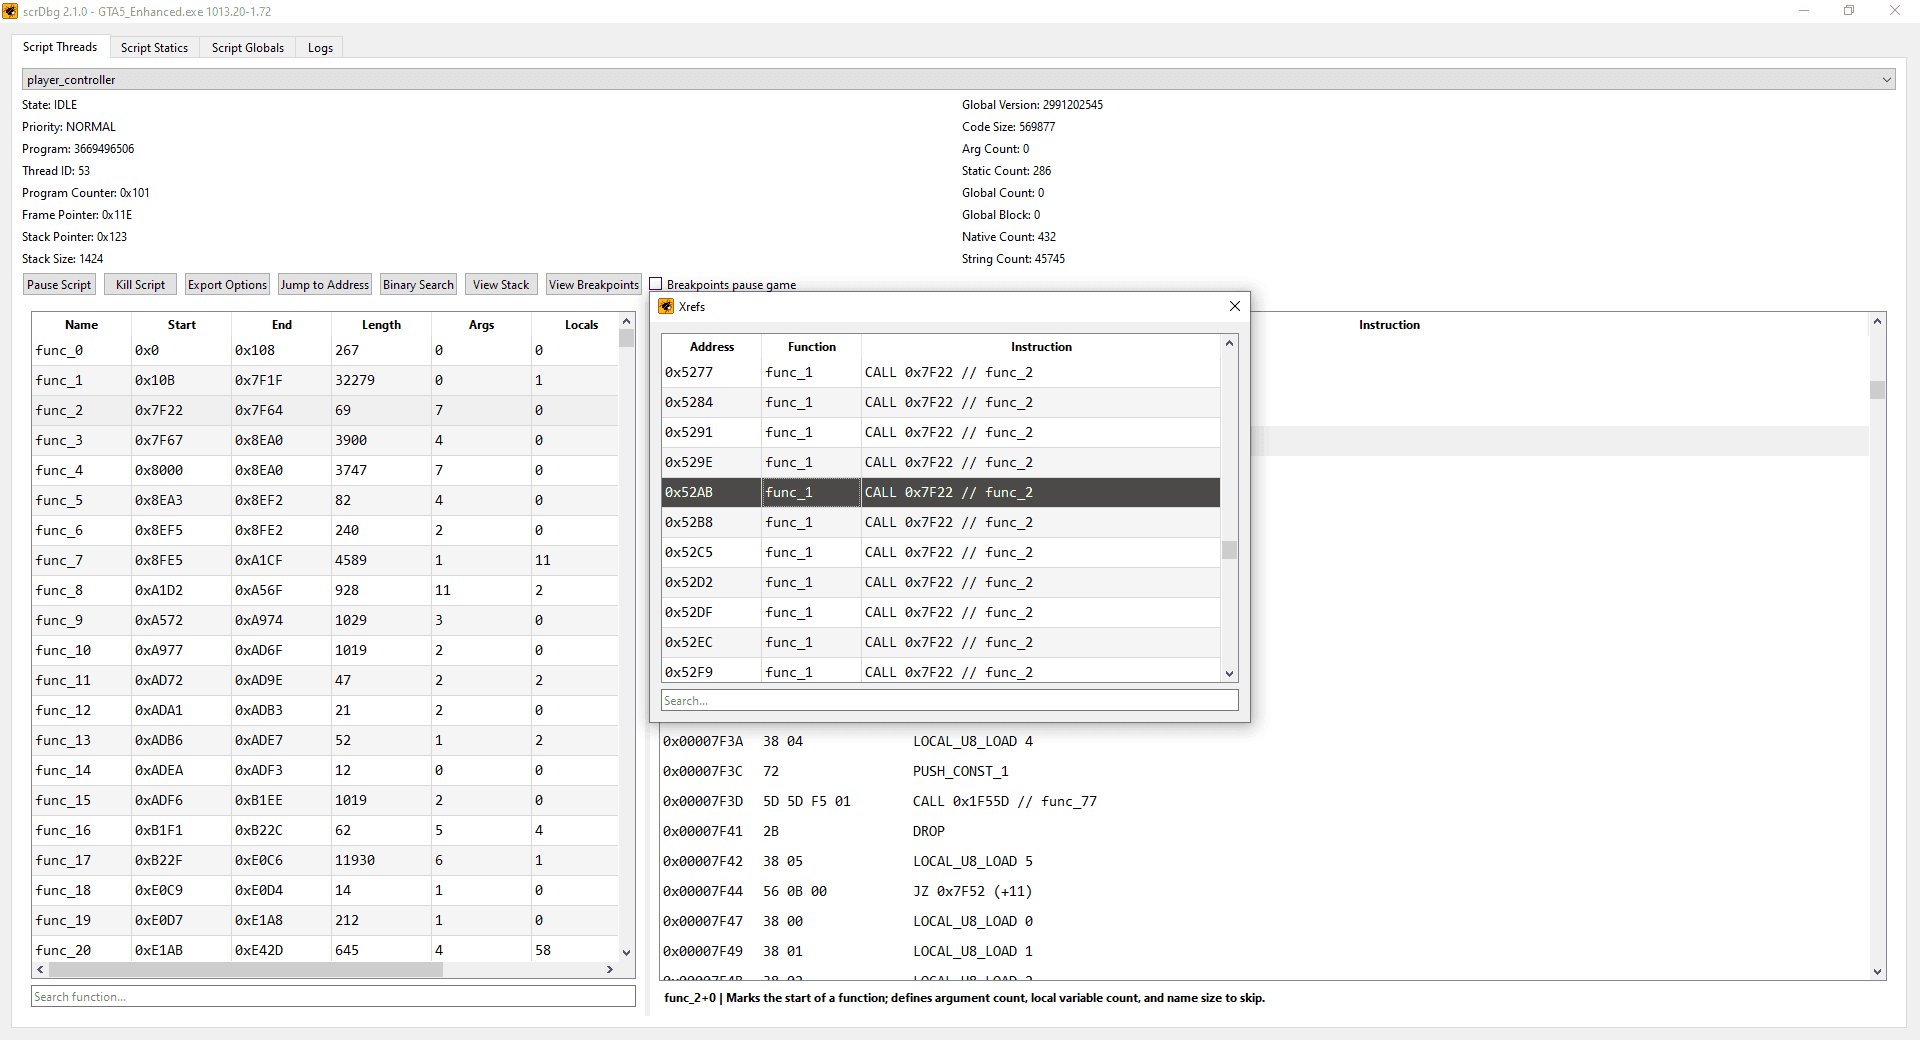Select the Script Globals tab
Screen dimensions: 1920x1040
point(247,47)
